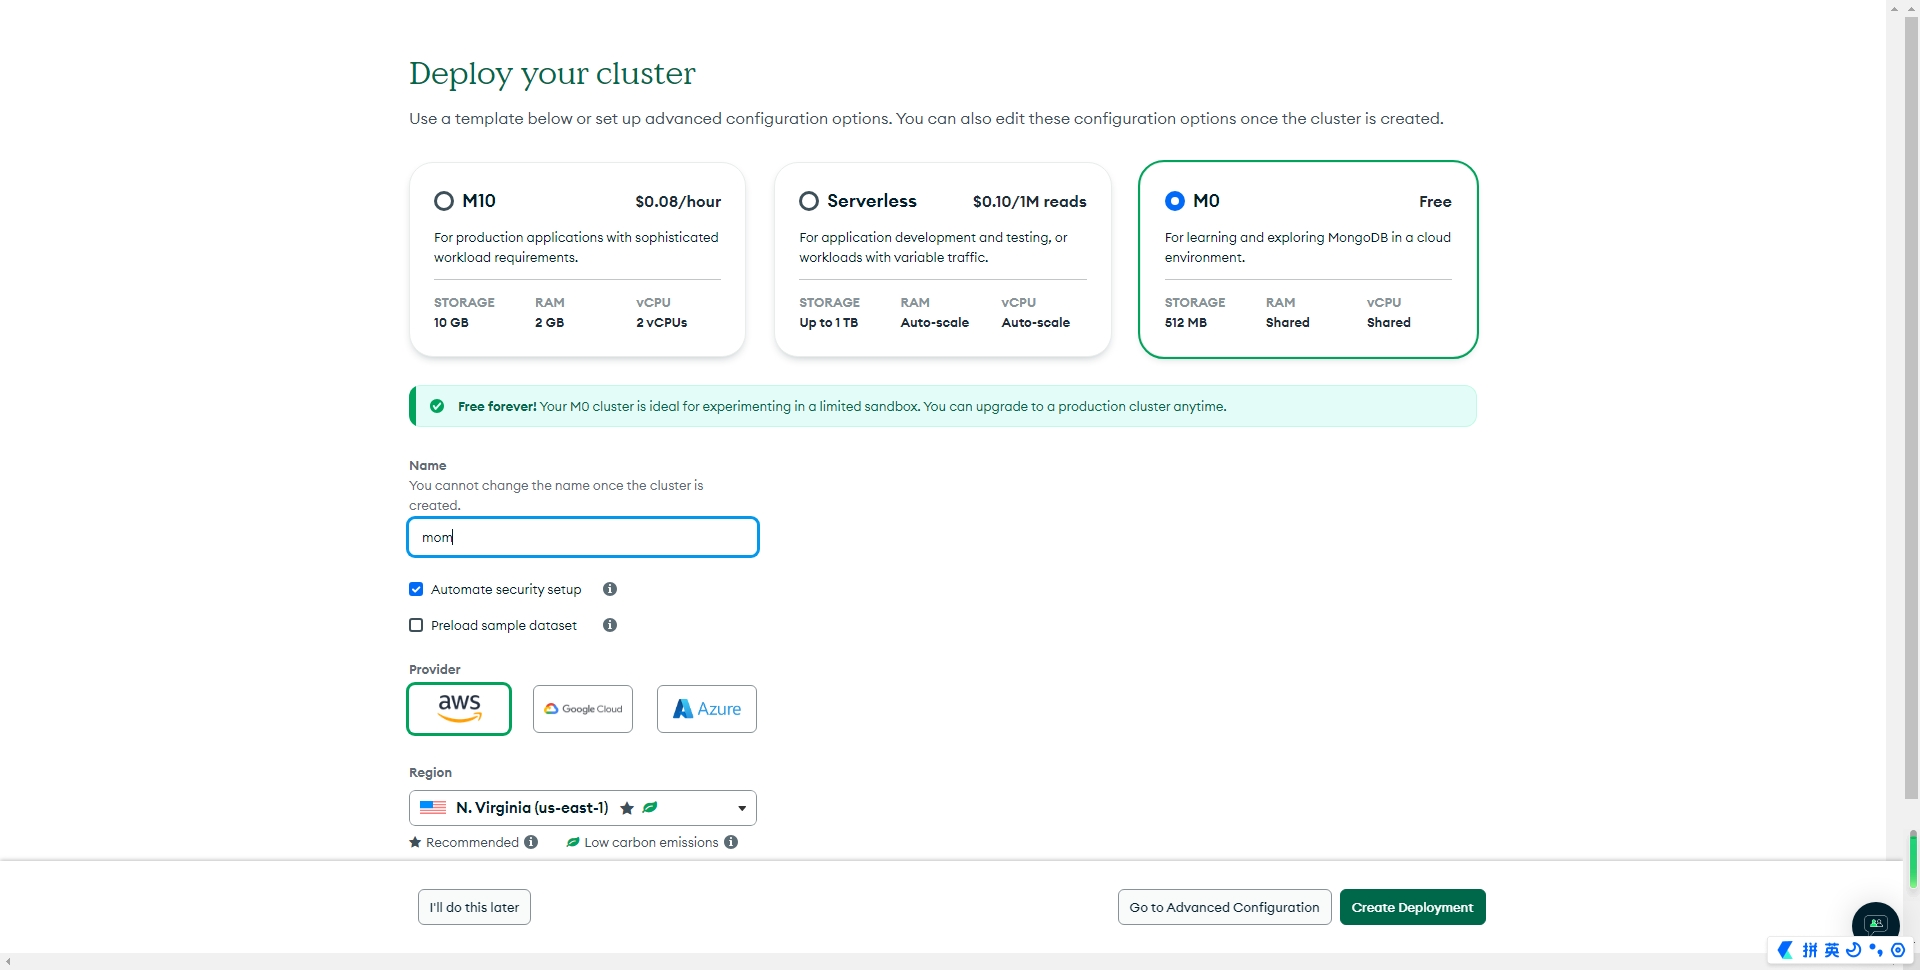Click Go to Advanced Configuration button
Screen dimensions: 1920x970
coord(1224,907)
